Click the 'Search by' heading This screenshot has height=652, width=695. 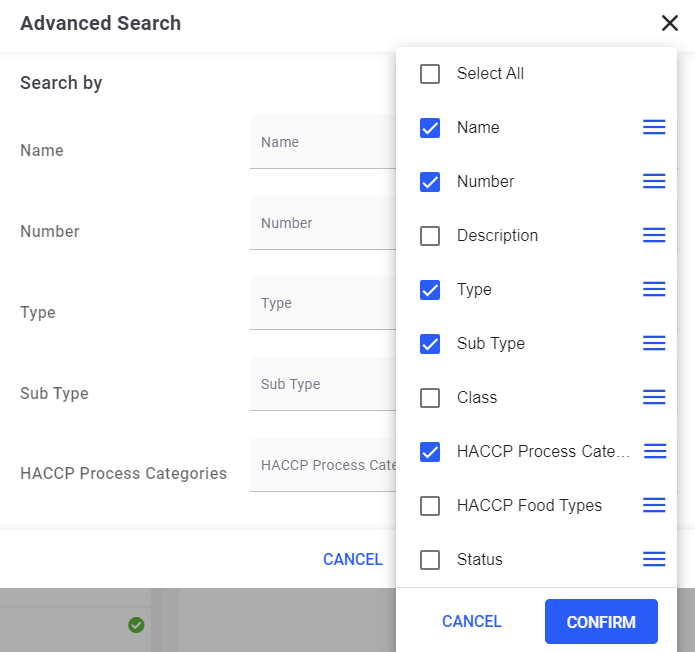(x=61, y=83)
